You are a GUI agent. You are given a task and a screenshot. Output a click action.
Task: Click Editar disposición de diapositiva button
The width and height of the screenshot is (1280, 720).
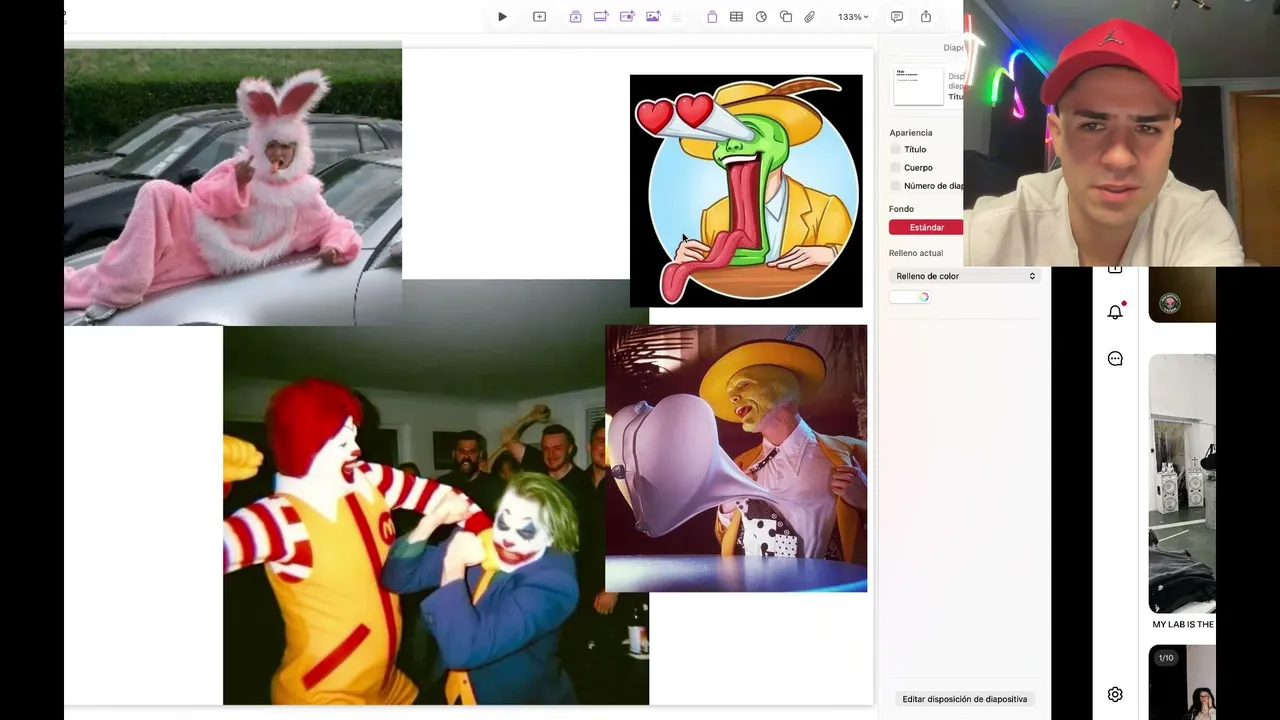(964, 699)
